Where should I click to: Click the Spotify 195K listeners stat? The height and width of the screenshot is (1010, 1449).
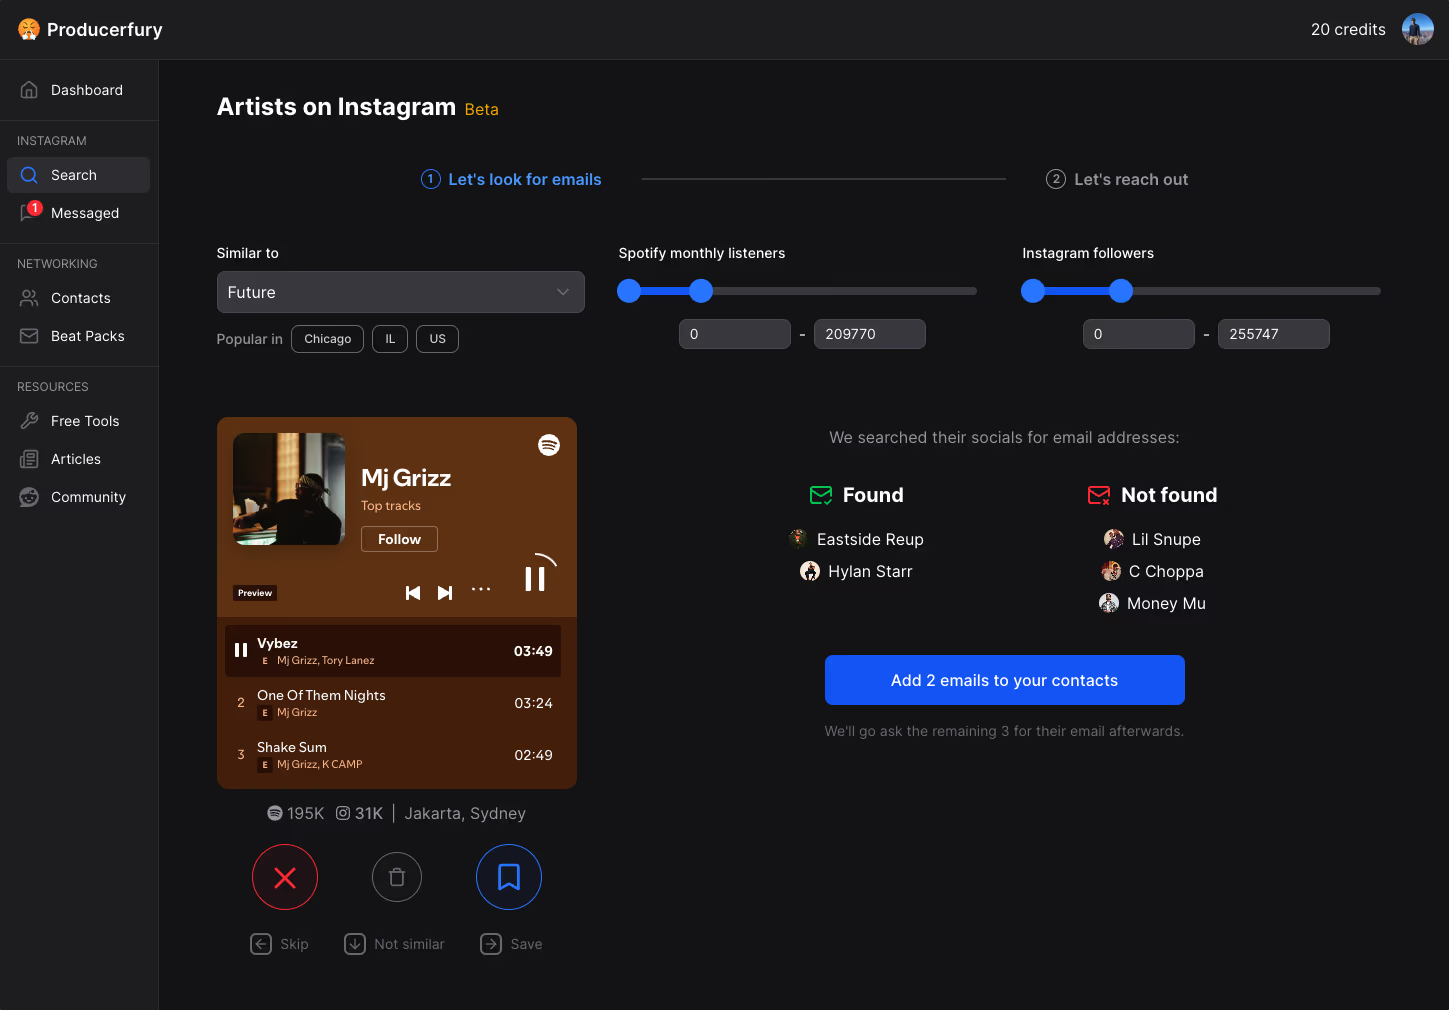(x=296, y=814)
